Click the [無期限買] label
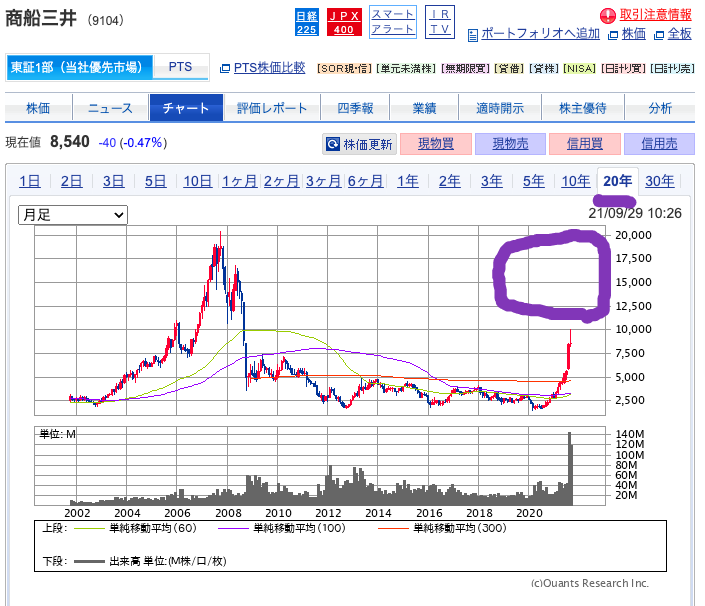The height and width of the screenshot is (606, 705). 465,68
